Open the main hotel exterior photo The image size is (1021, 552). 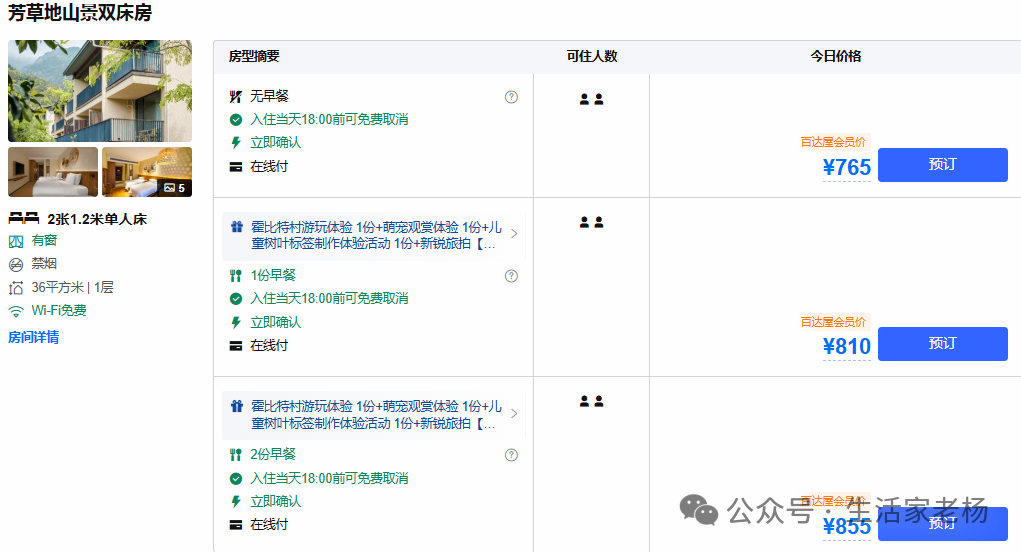coord(100,90)
